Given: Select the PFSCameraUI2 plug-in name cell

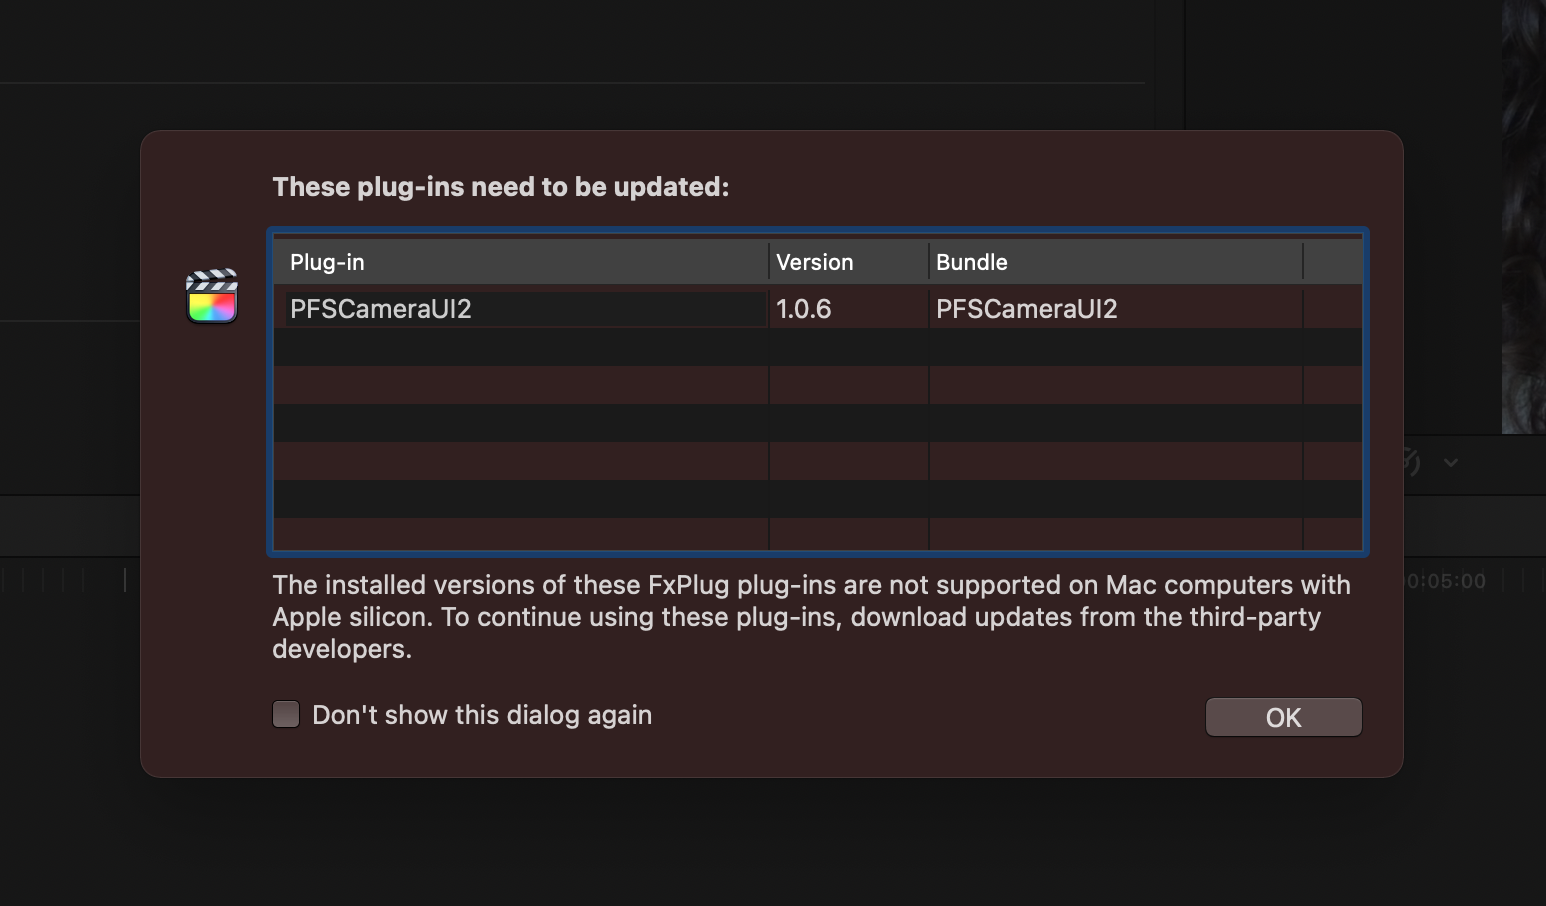Looking at the screenshot, I should 381,309.
